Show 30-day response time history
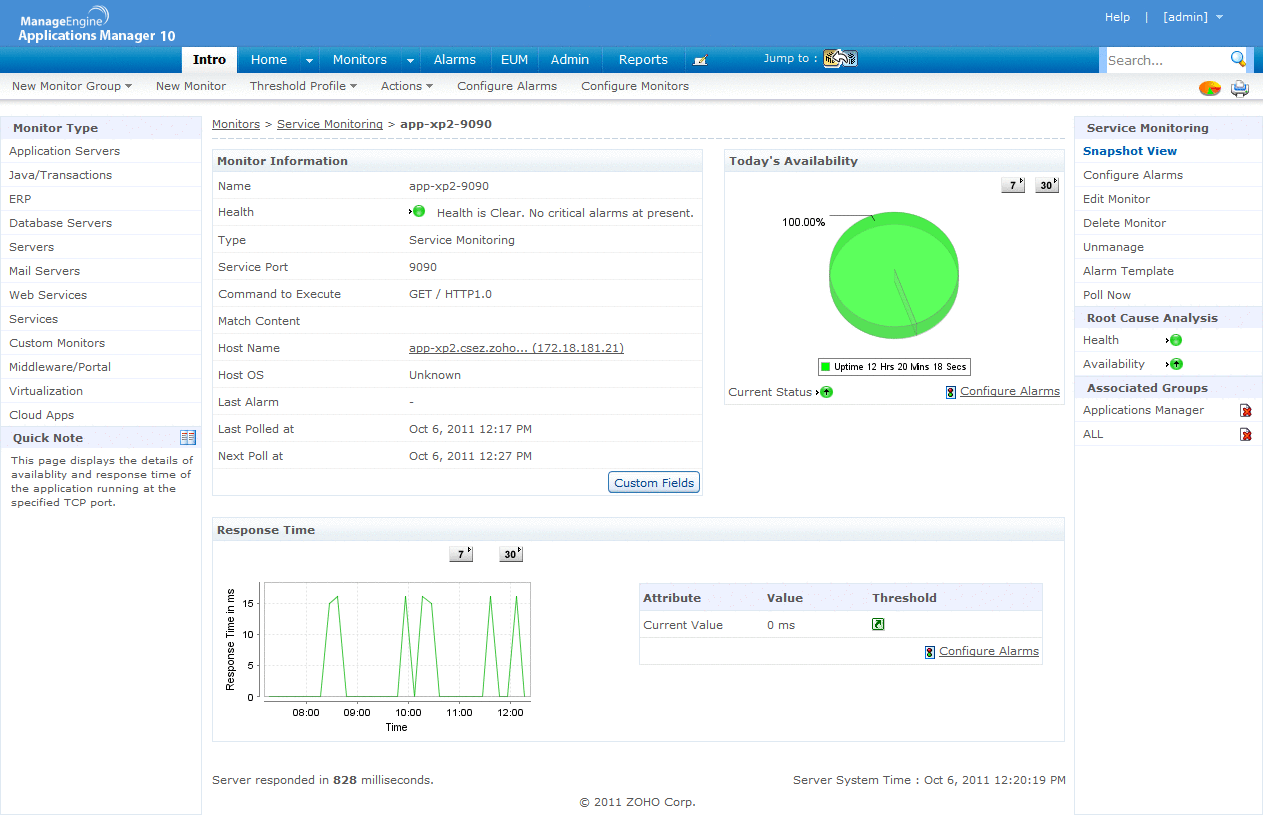 tap(511, 554)
